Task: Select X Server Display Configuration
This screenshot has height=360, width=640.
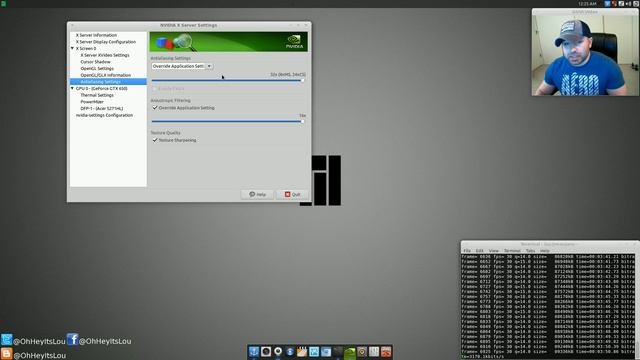Action: coord(106,42)
